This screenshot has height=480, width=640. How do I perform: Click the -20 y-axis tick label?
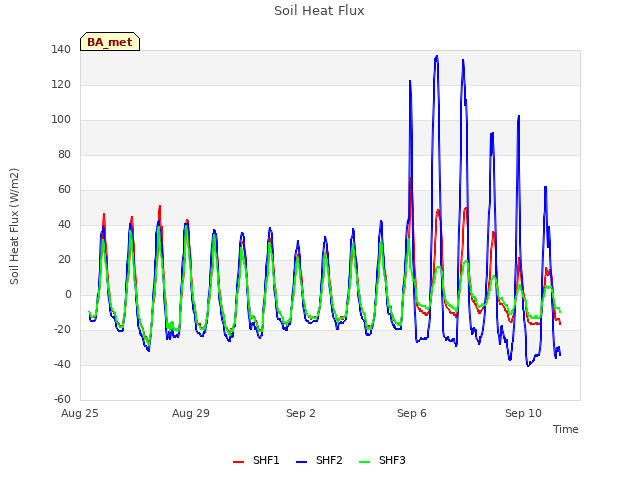coord(62,329)
